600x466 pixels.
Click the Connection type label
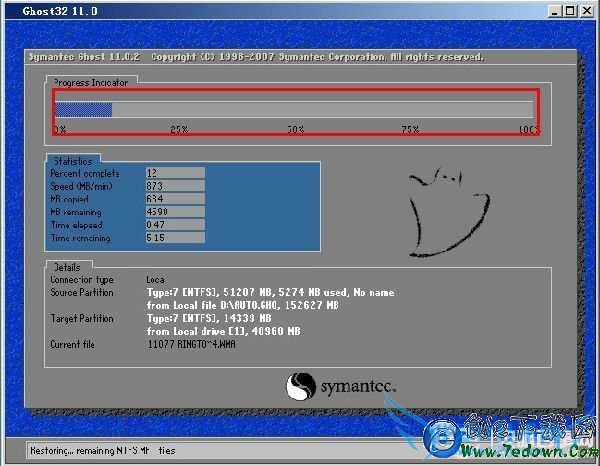82,280
